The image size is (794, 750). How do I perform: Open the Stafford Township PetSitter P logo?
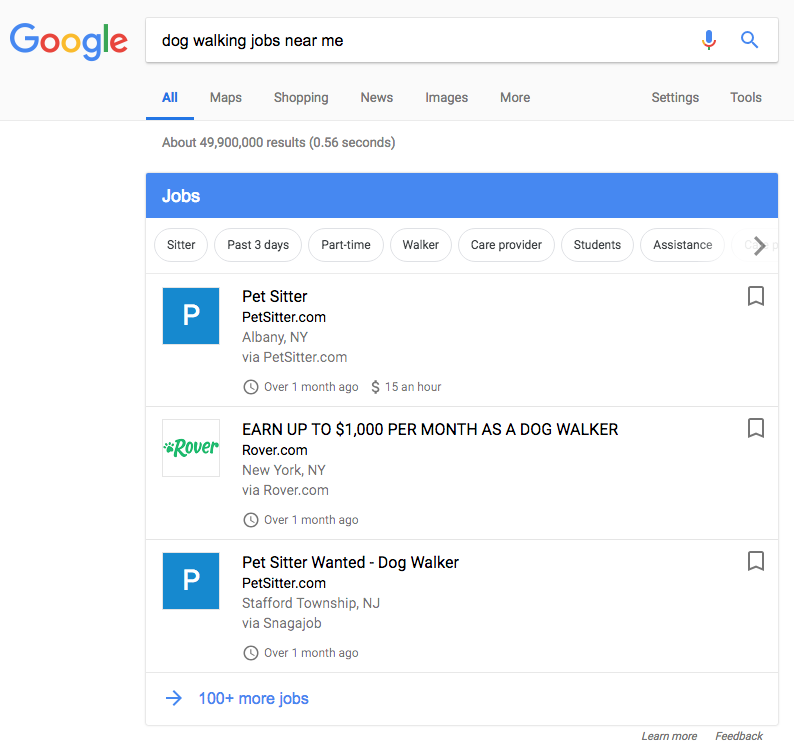(x=191, y=581)
